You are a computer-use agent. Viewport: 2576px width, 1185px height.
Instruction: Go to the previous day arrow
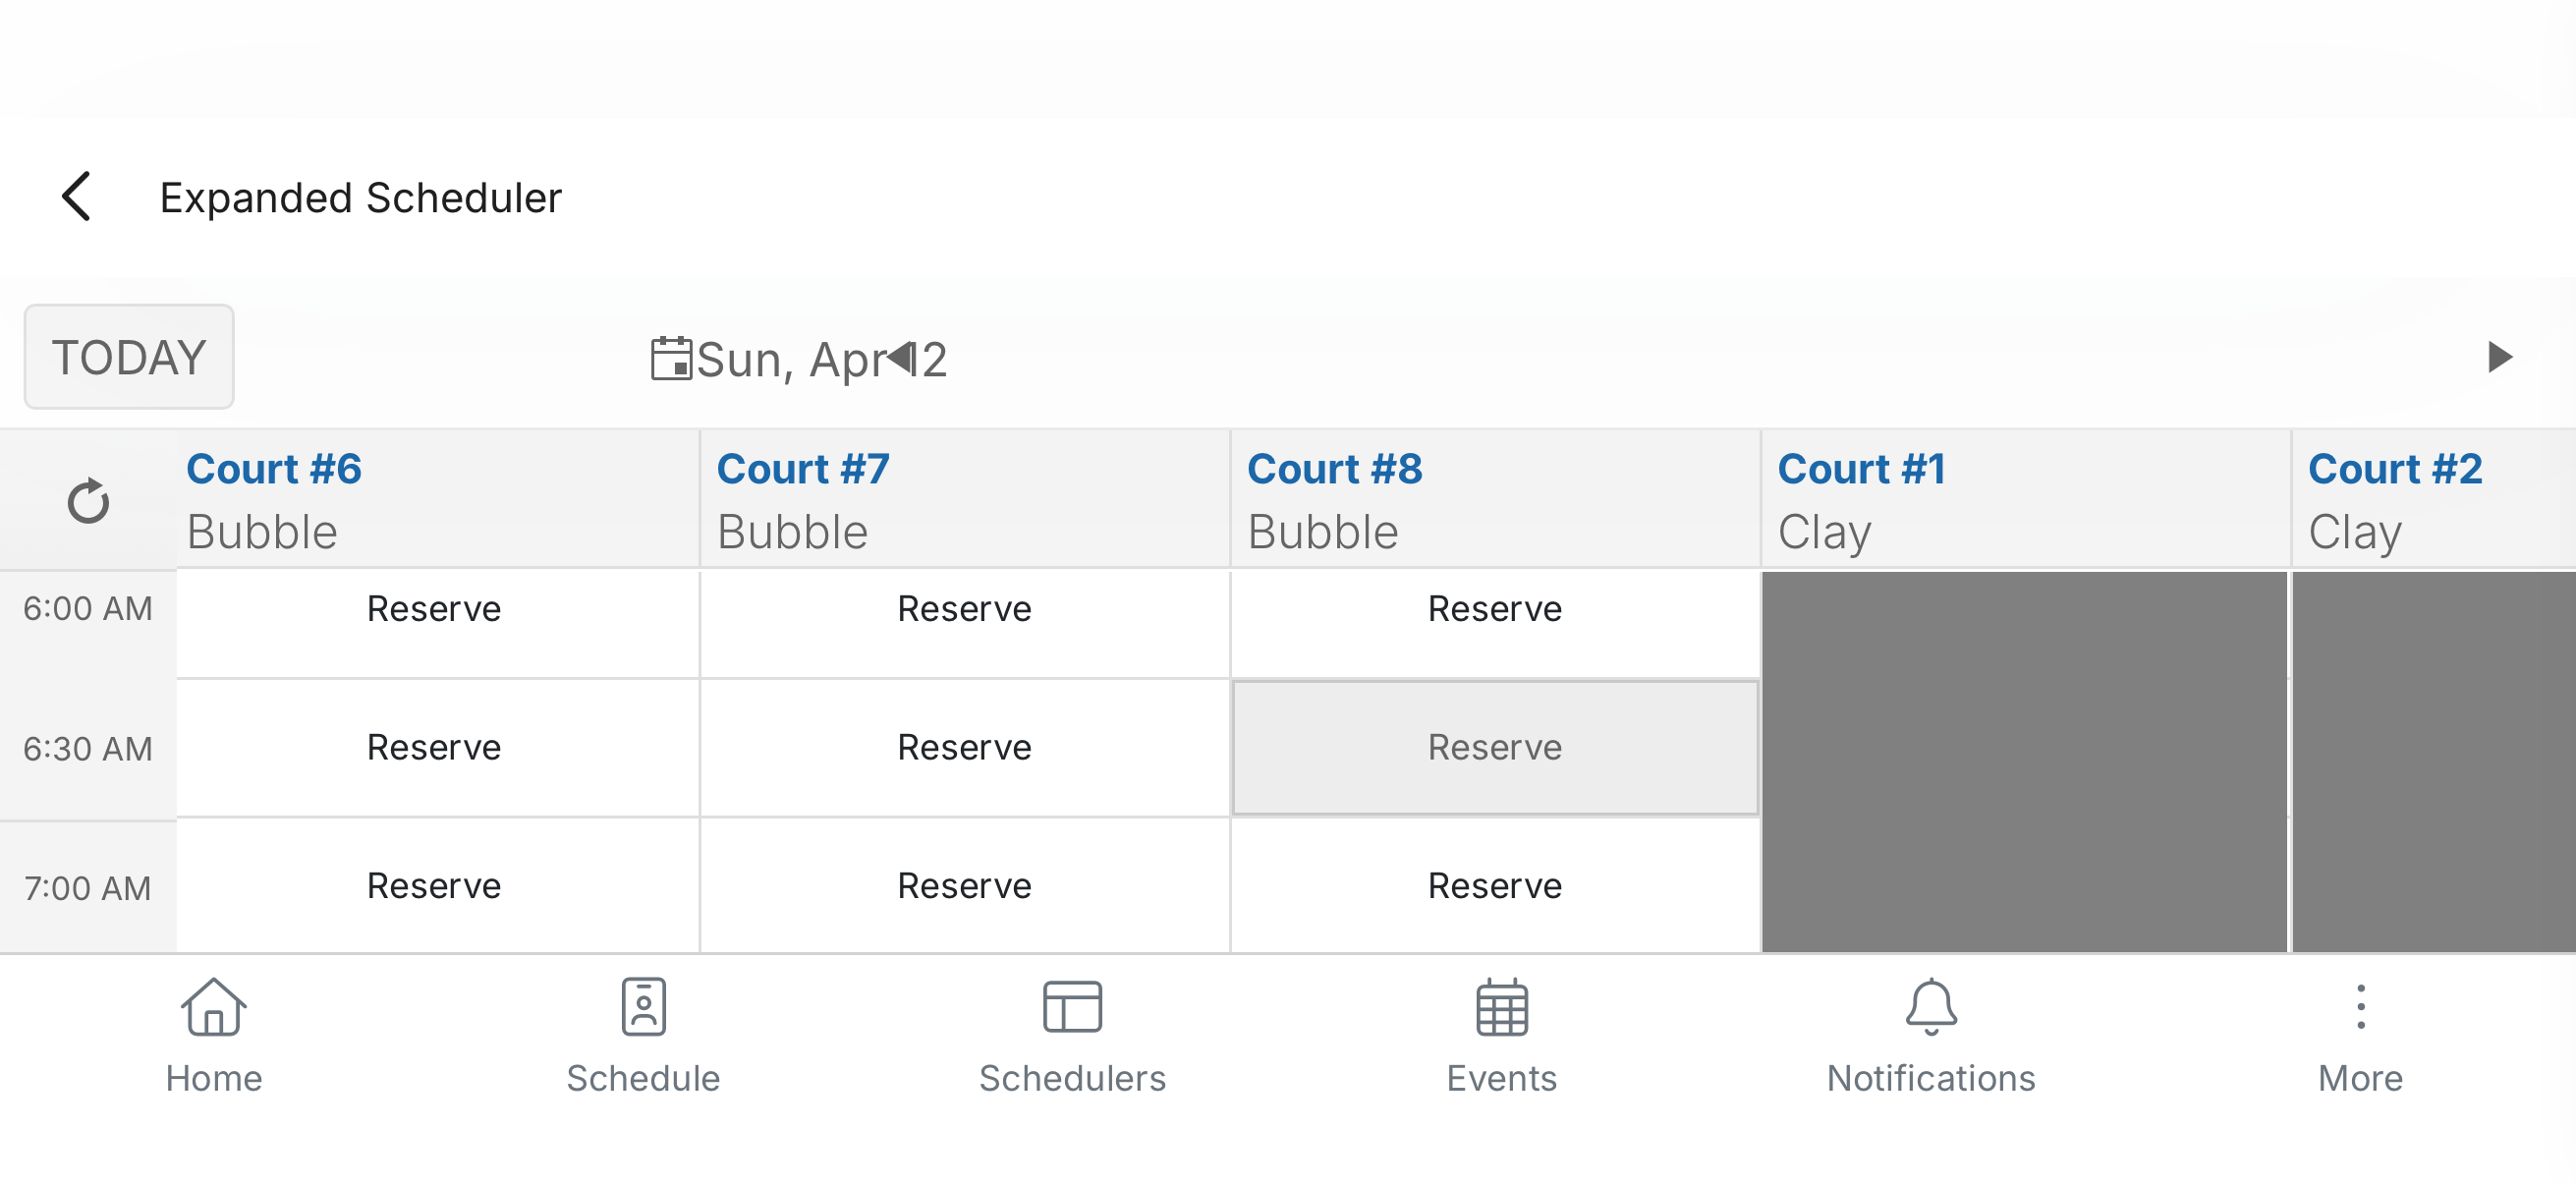click(901, 357)
